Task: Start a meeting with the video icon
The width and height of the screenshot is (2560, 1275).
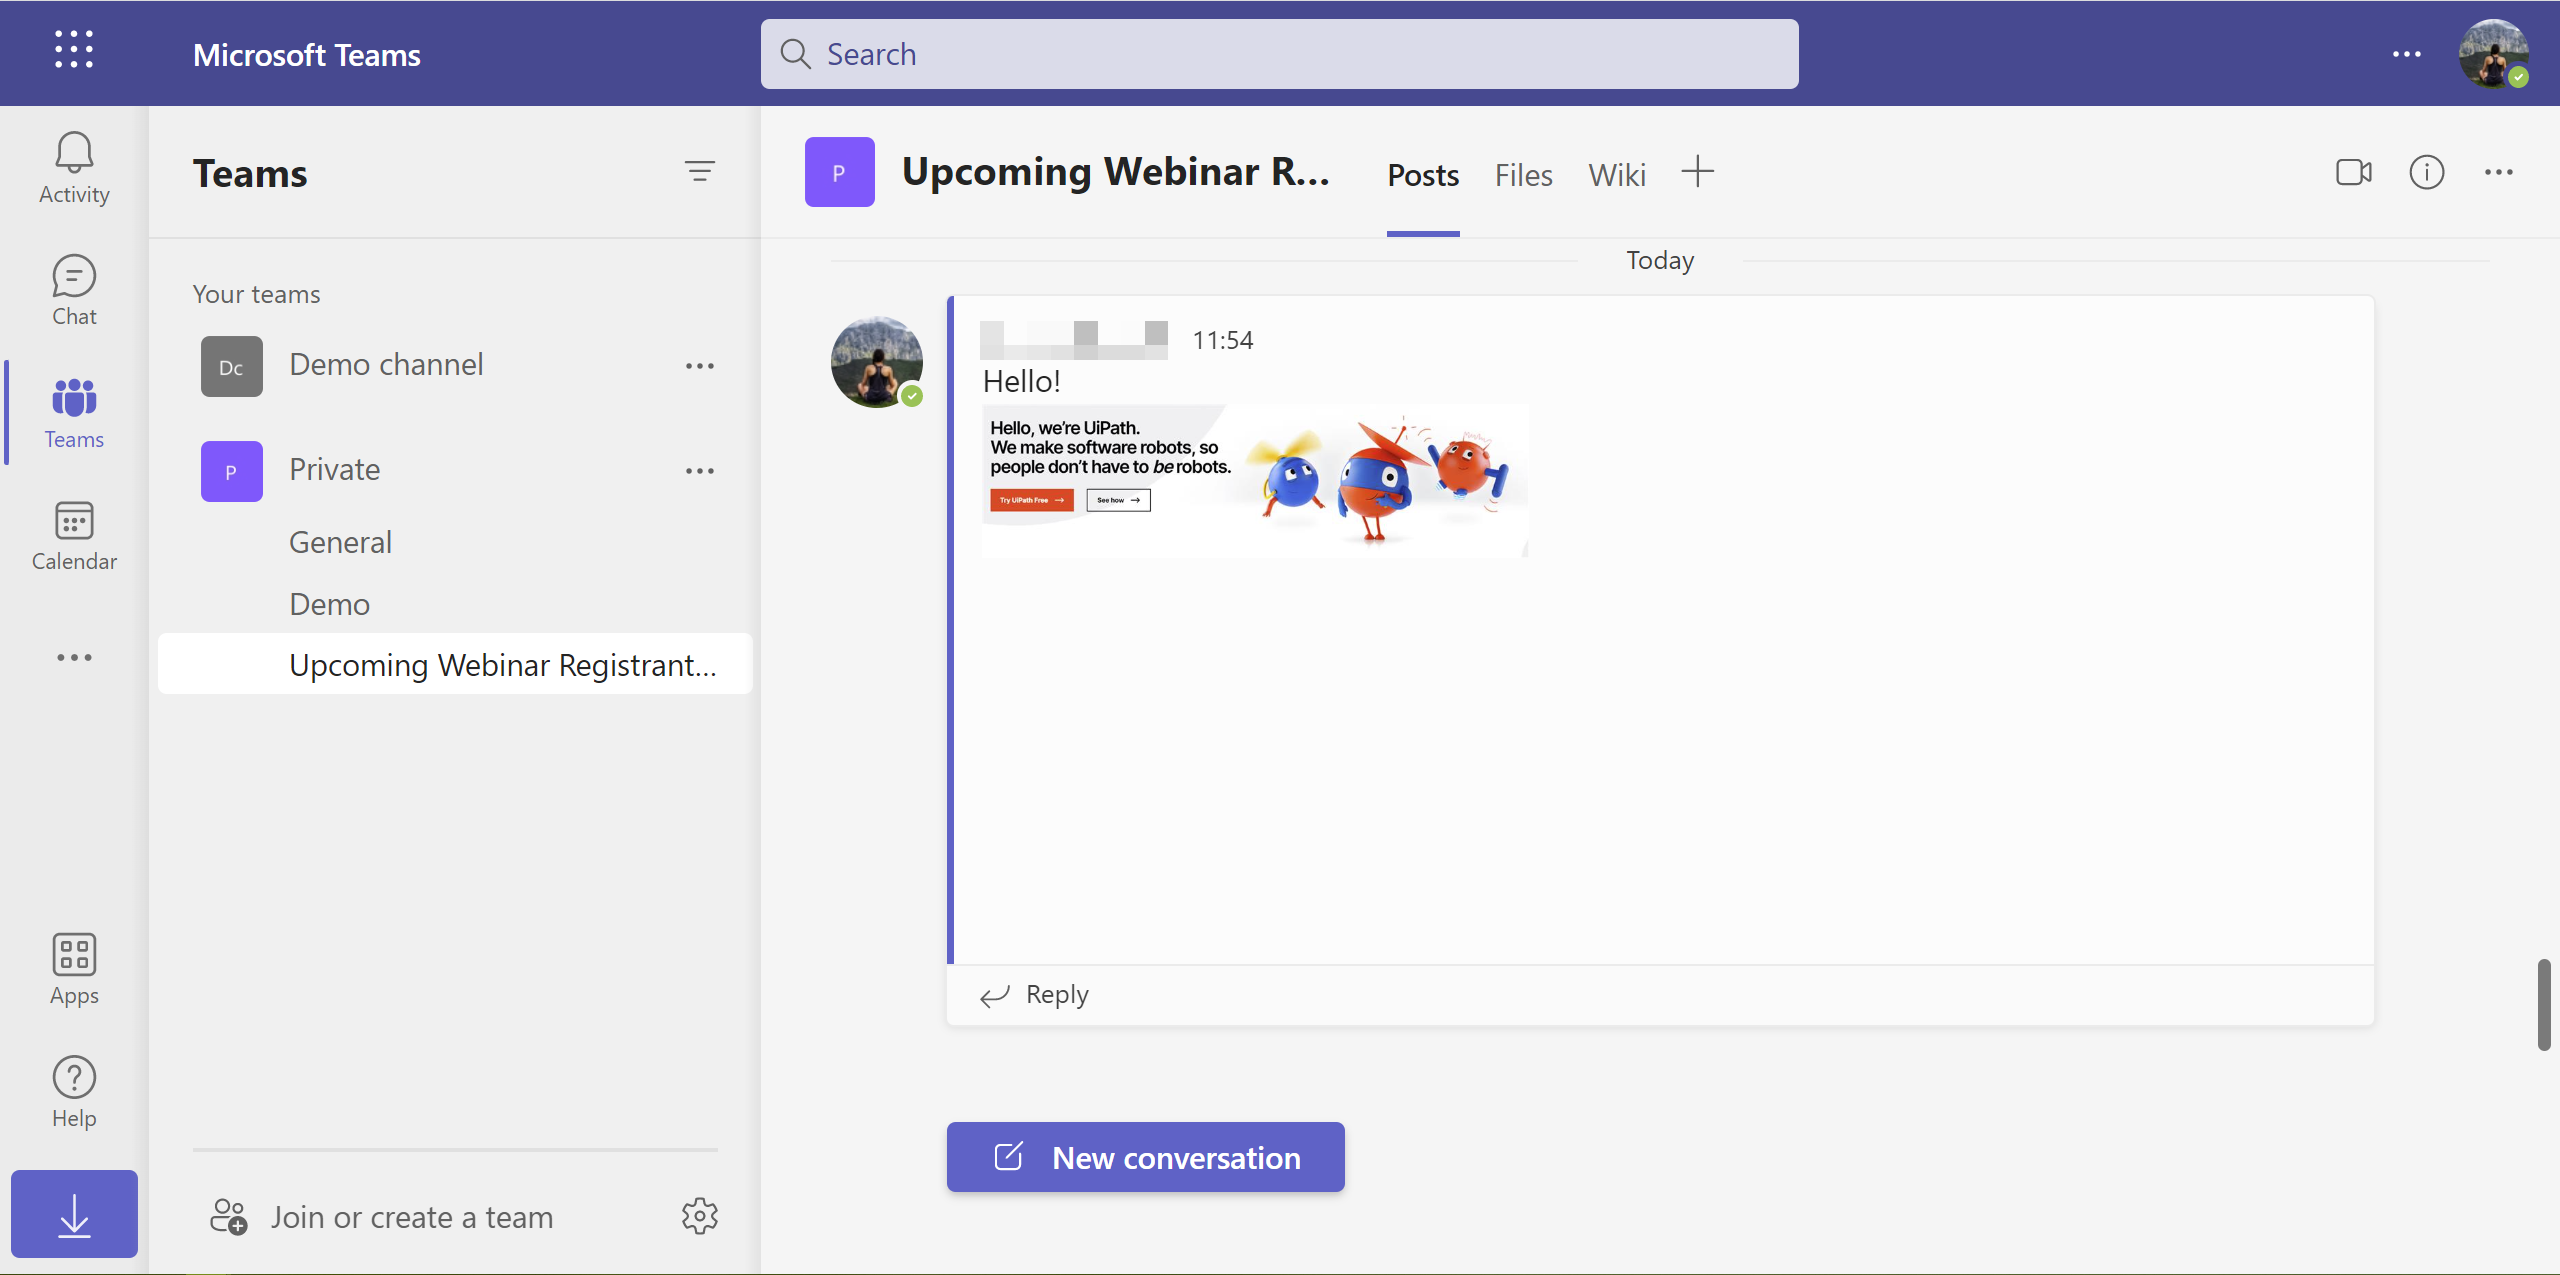Action: coord(2354,172)
